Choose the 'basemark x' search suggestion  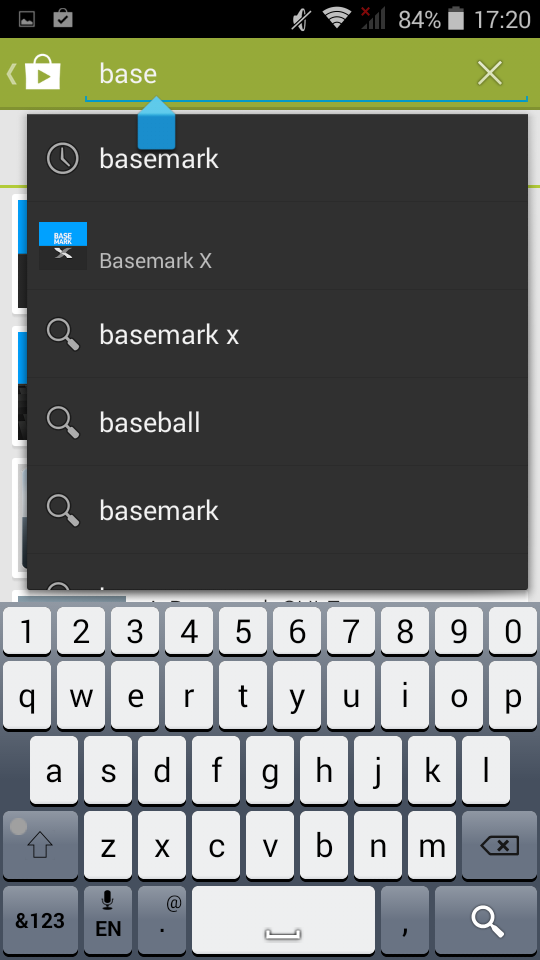(x=277, y=334)
